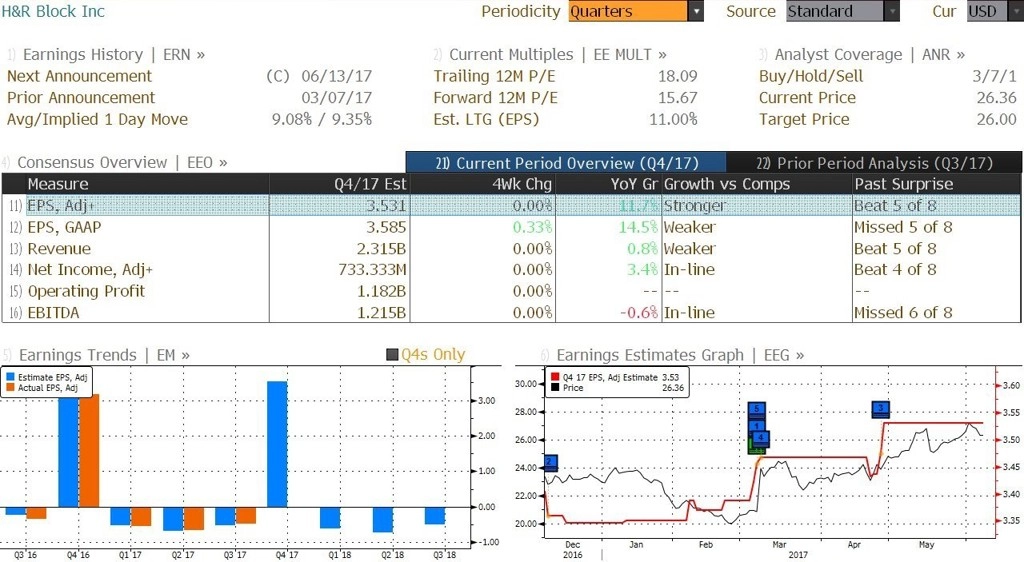Click the H&R Block Inc company title
The image size is (1024, 562).
[53, 11]
